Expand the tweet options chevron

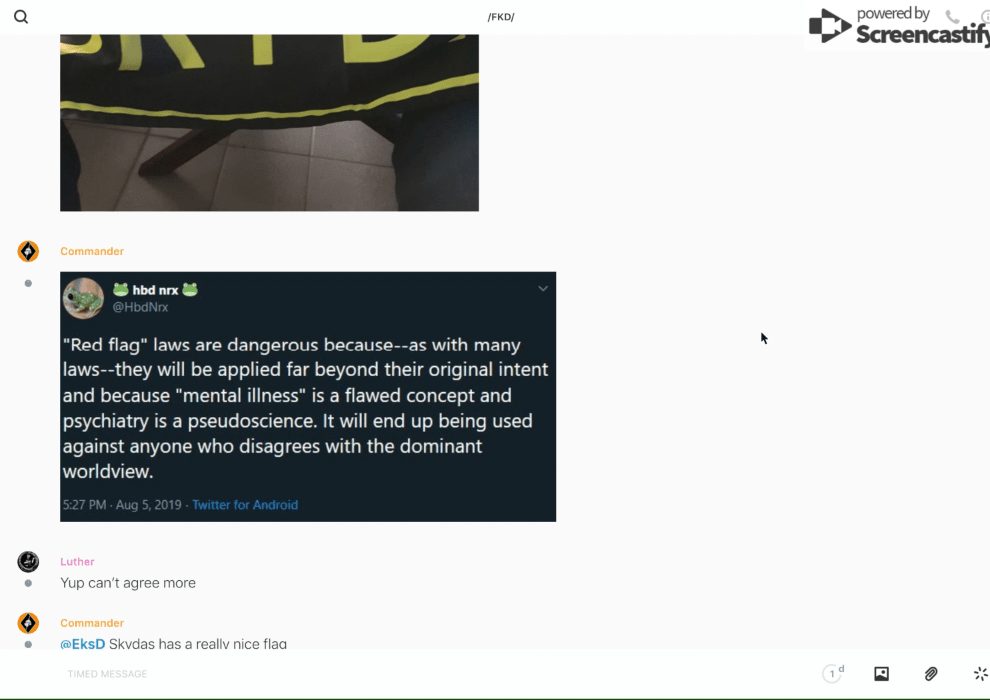click(x=542, y=288)
